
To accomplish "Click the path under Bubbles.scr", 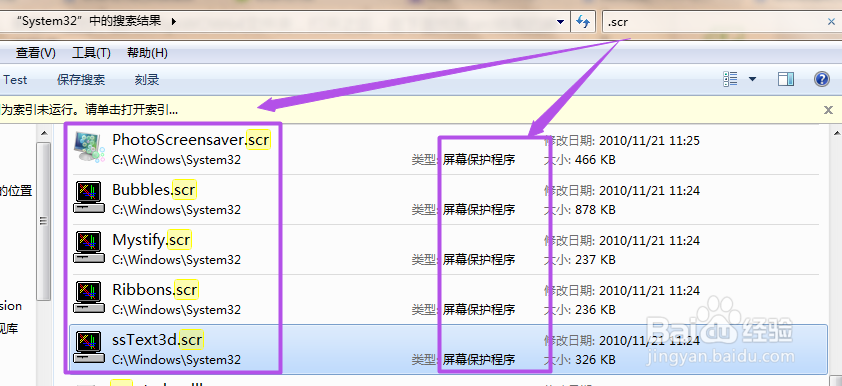I will (176, 210).
